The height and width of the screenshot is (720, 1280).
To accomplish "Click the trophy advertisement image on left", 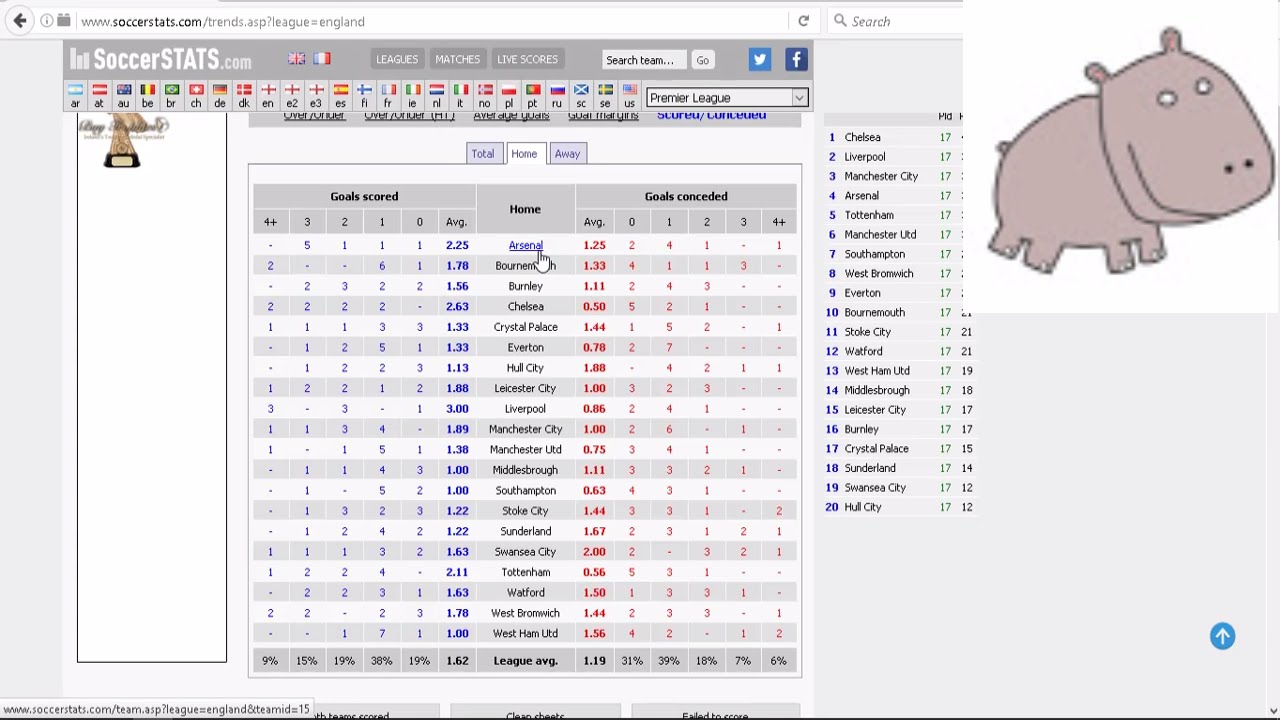I will [123, 140].
